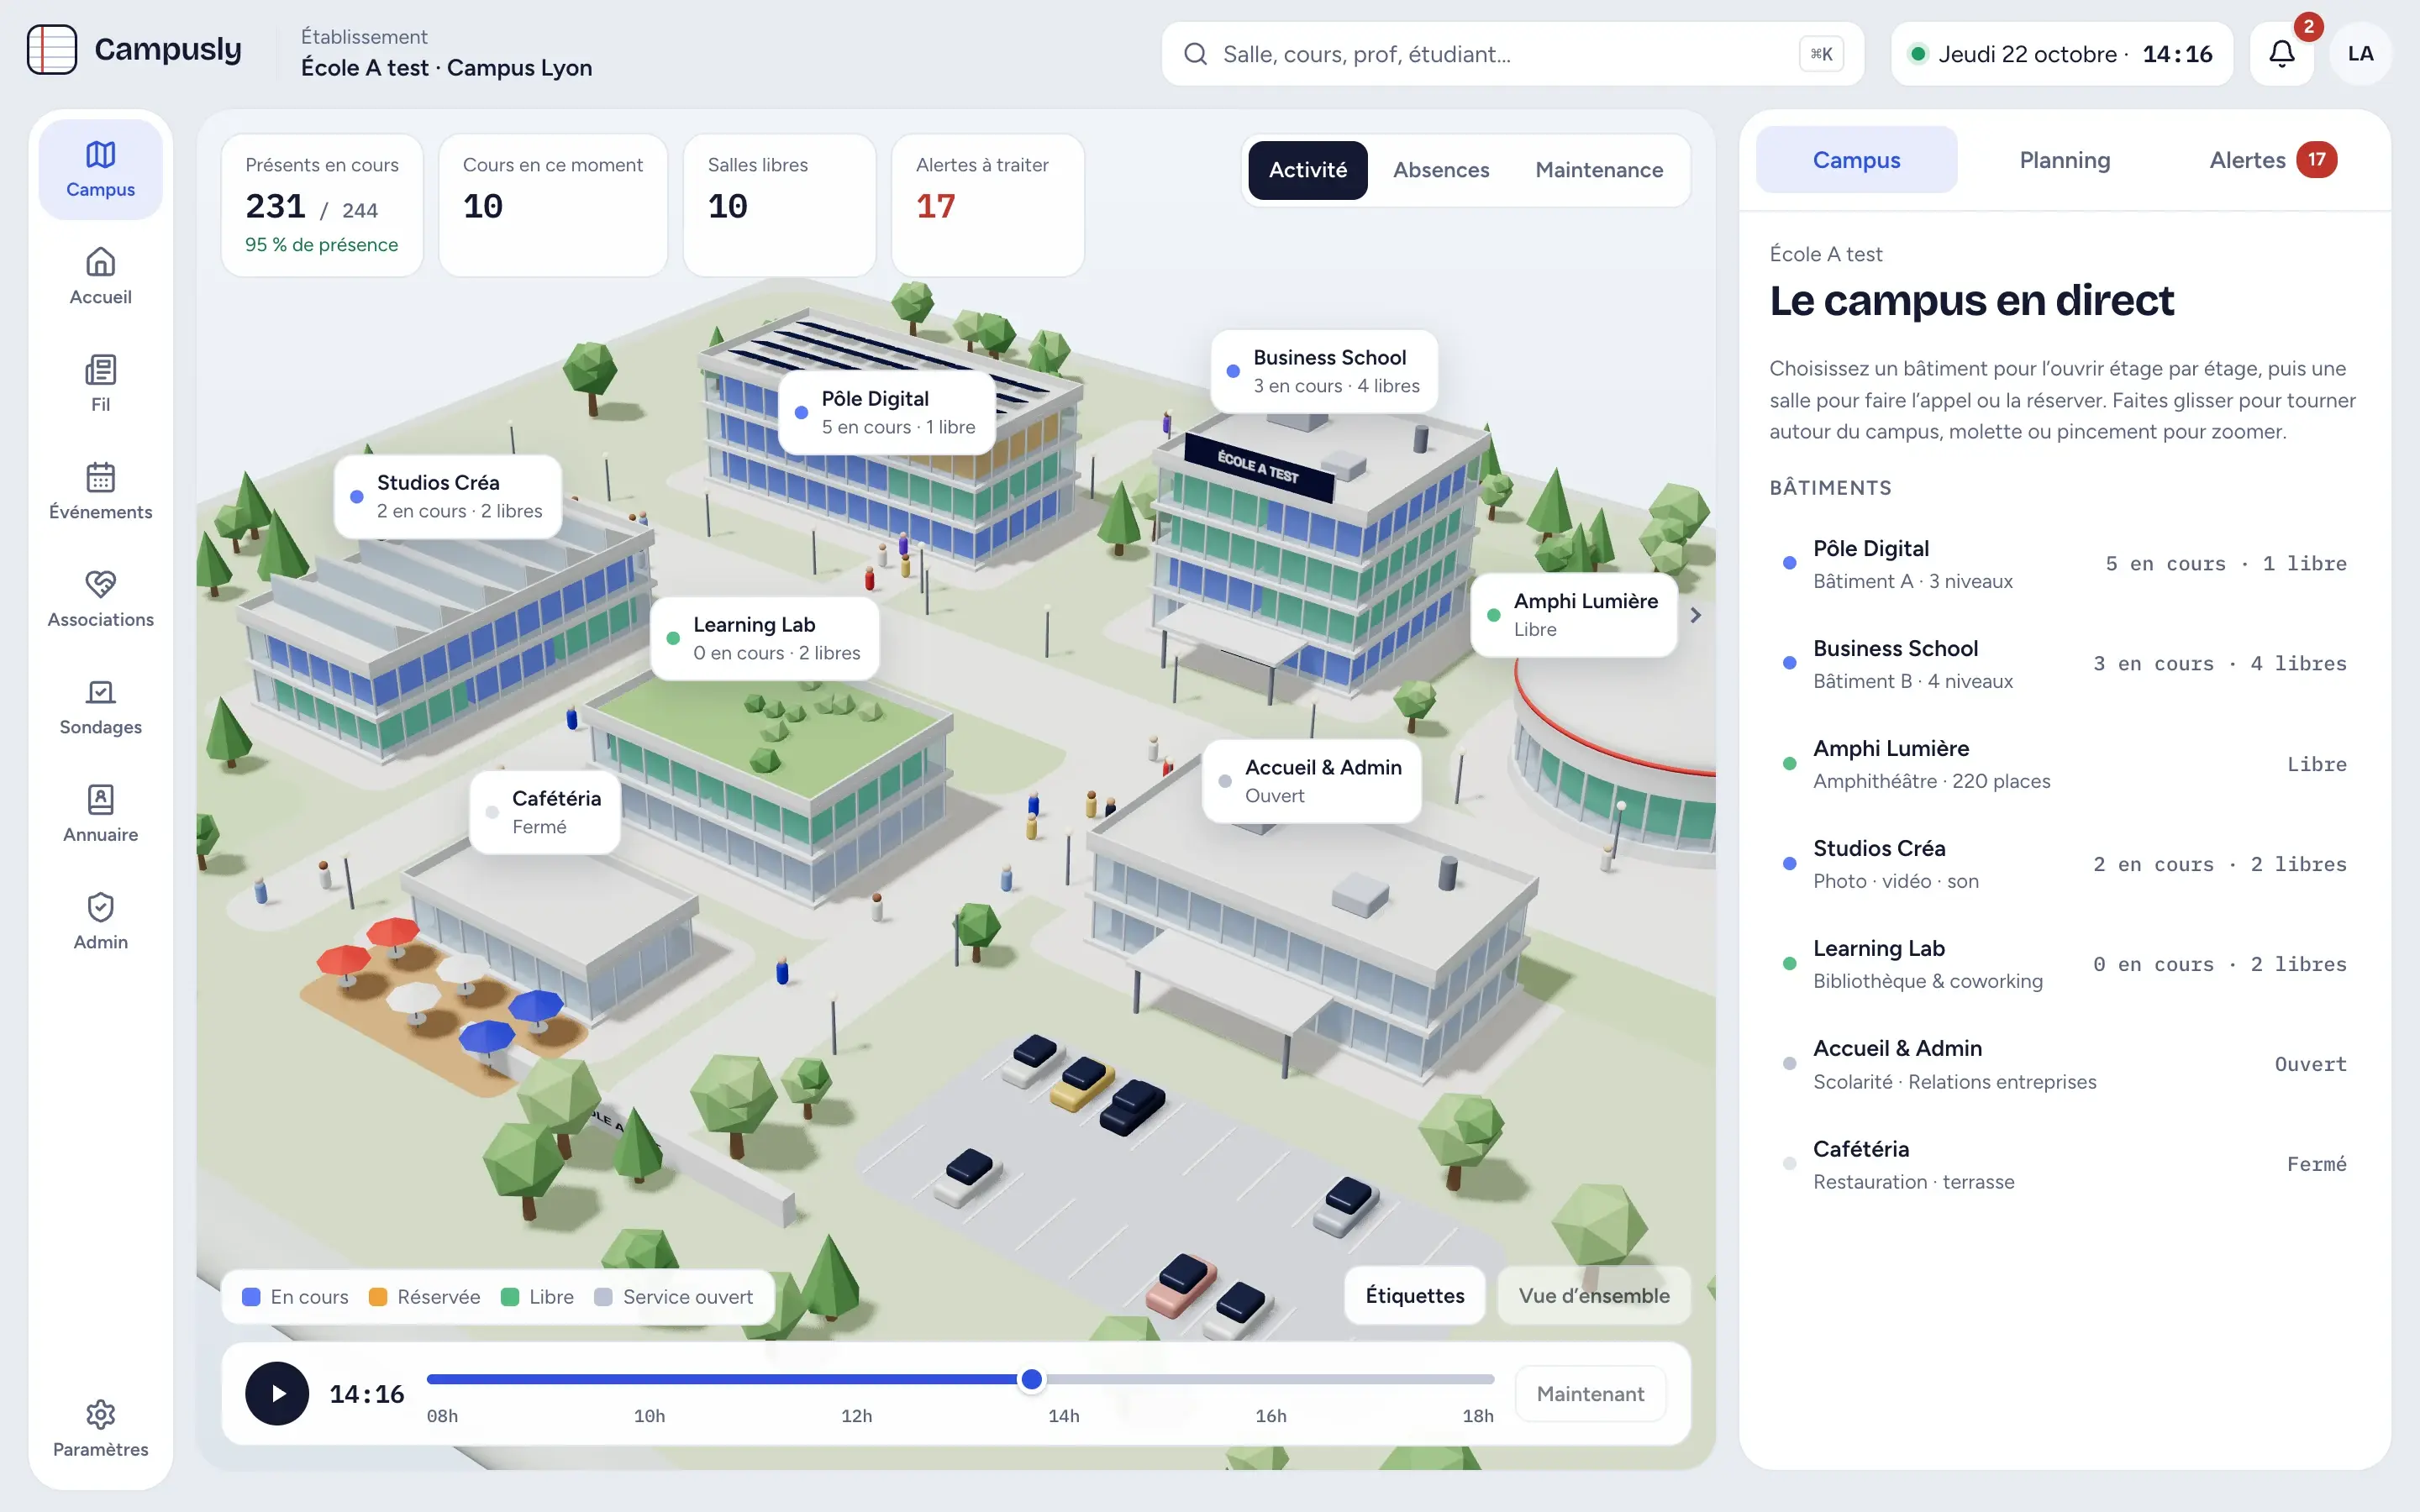This screenshot has width=2420, height=1512.
Task: Select the Campus panel tab
Action: (x=1856, y=160)
